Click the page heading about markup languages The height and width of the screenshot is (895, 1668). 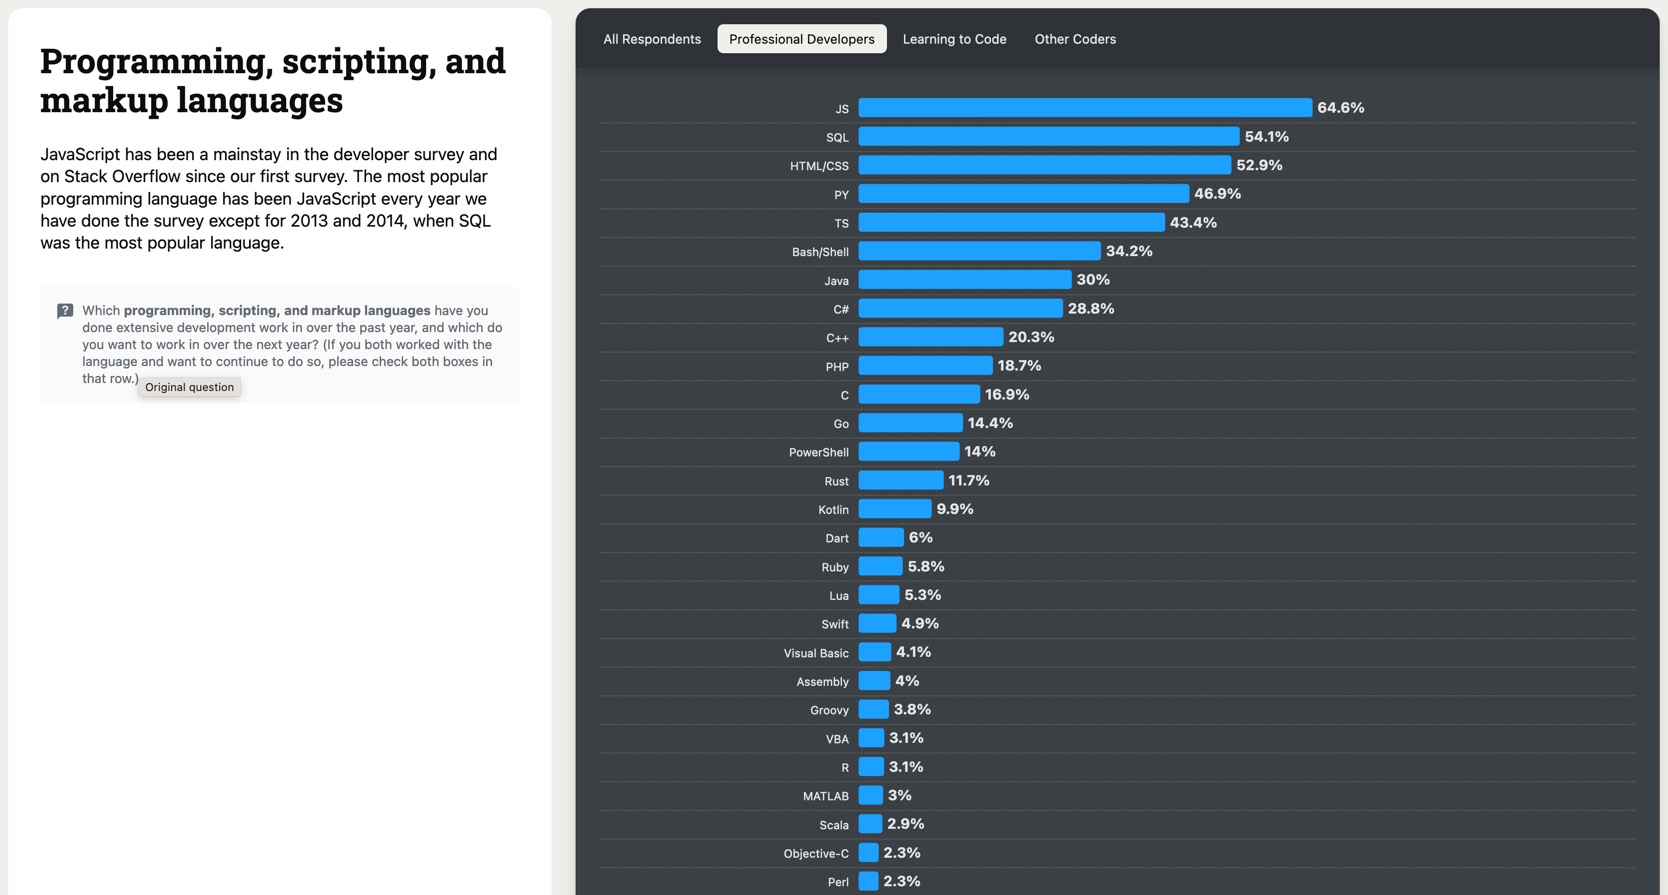pos(272,80)
